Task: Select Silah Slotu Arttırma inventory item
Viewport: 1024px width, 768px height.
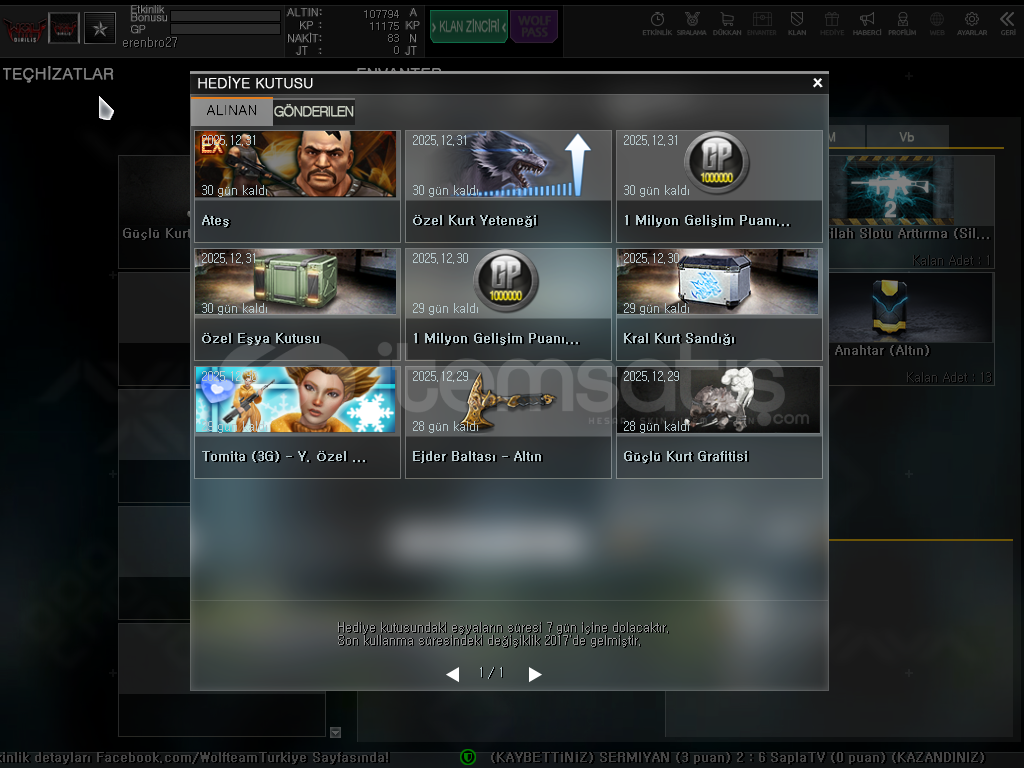Action: point(912,212)
